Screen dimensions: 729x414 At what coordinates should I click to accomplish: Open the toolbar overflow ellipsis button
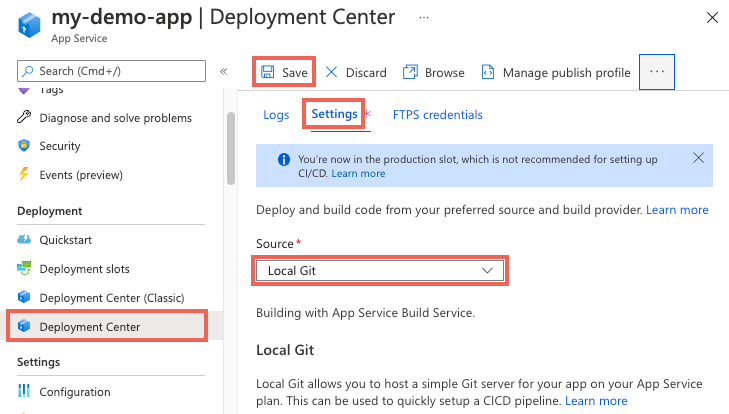click(656, 72)
